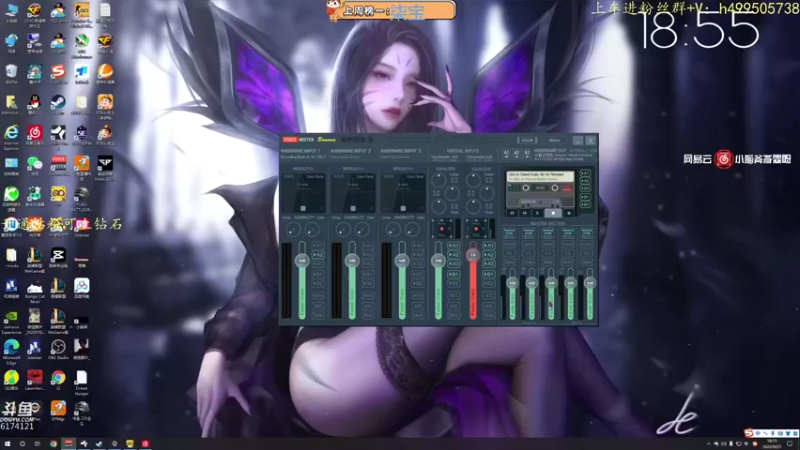The width and height of the screenshot is (800, 450).
Task: Open NetEase Cloud Music desktop icon
Action: pyautogui.click(x=35, y=133)
